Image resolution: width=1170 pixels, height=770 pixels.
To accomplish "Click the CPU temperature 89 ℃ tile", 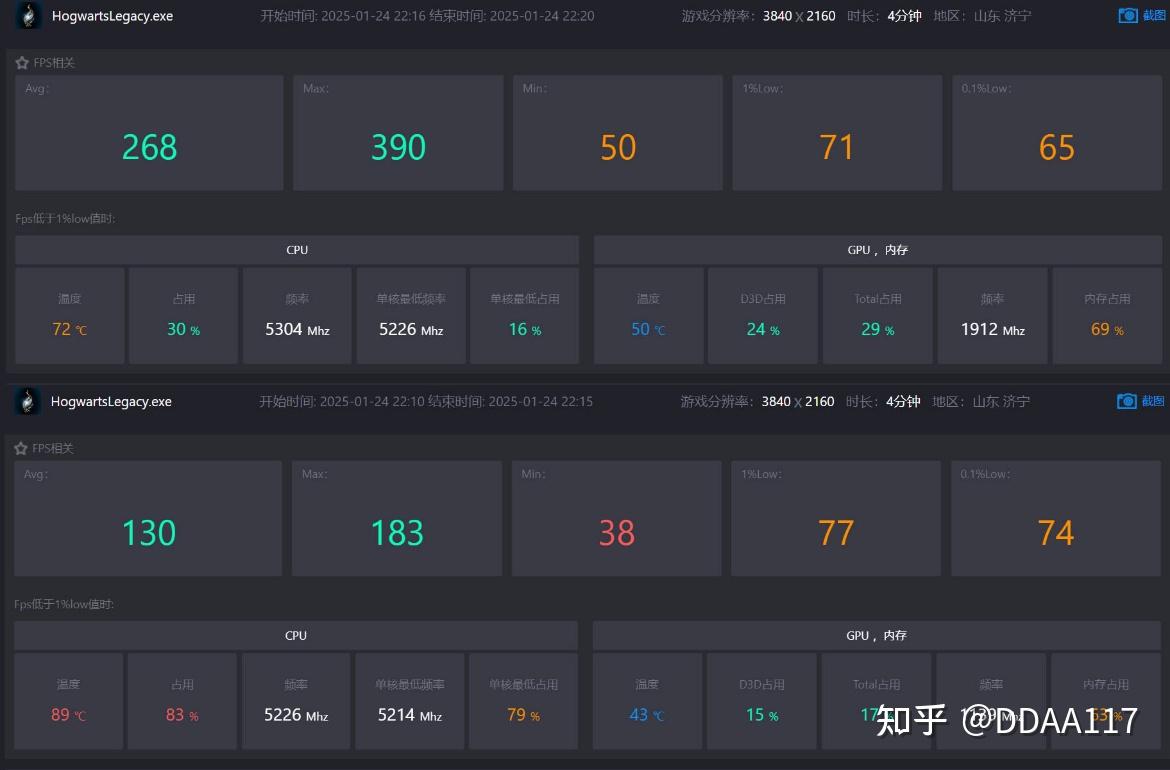I will point(69,701).
